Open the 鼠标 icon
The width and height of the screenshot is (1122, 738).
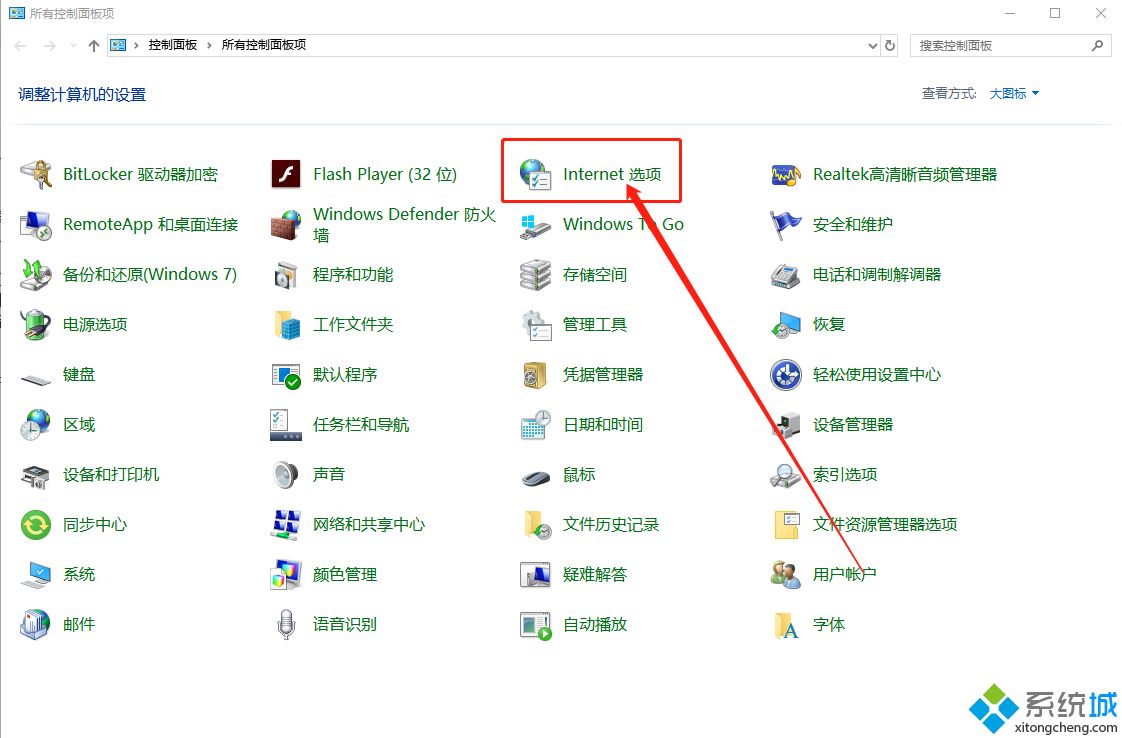click(x=535, y=477)
